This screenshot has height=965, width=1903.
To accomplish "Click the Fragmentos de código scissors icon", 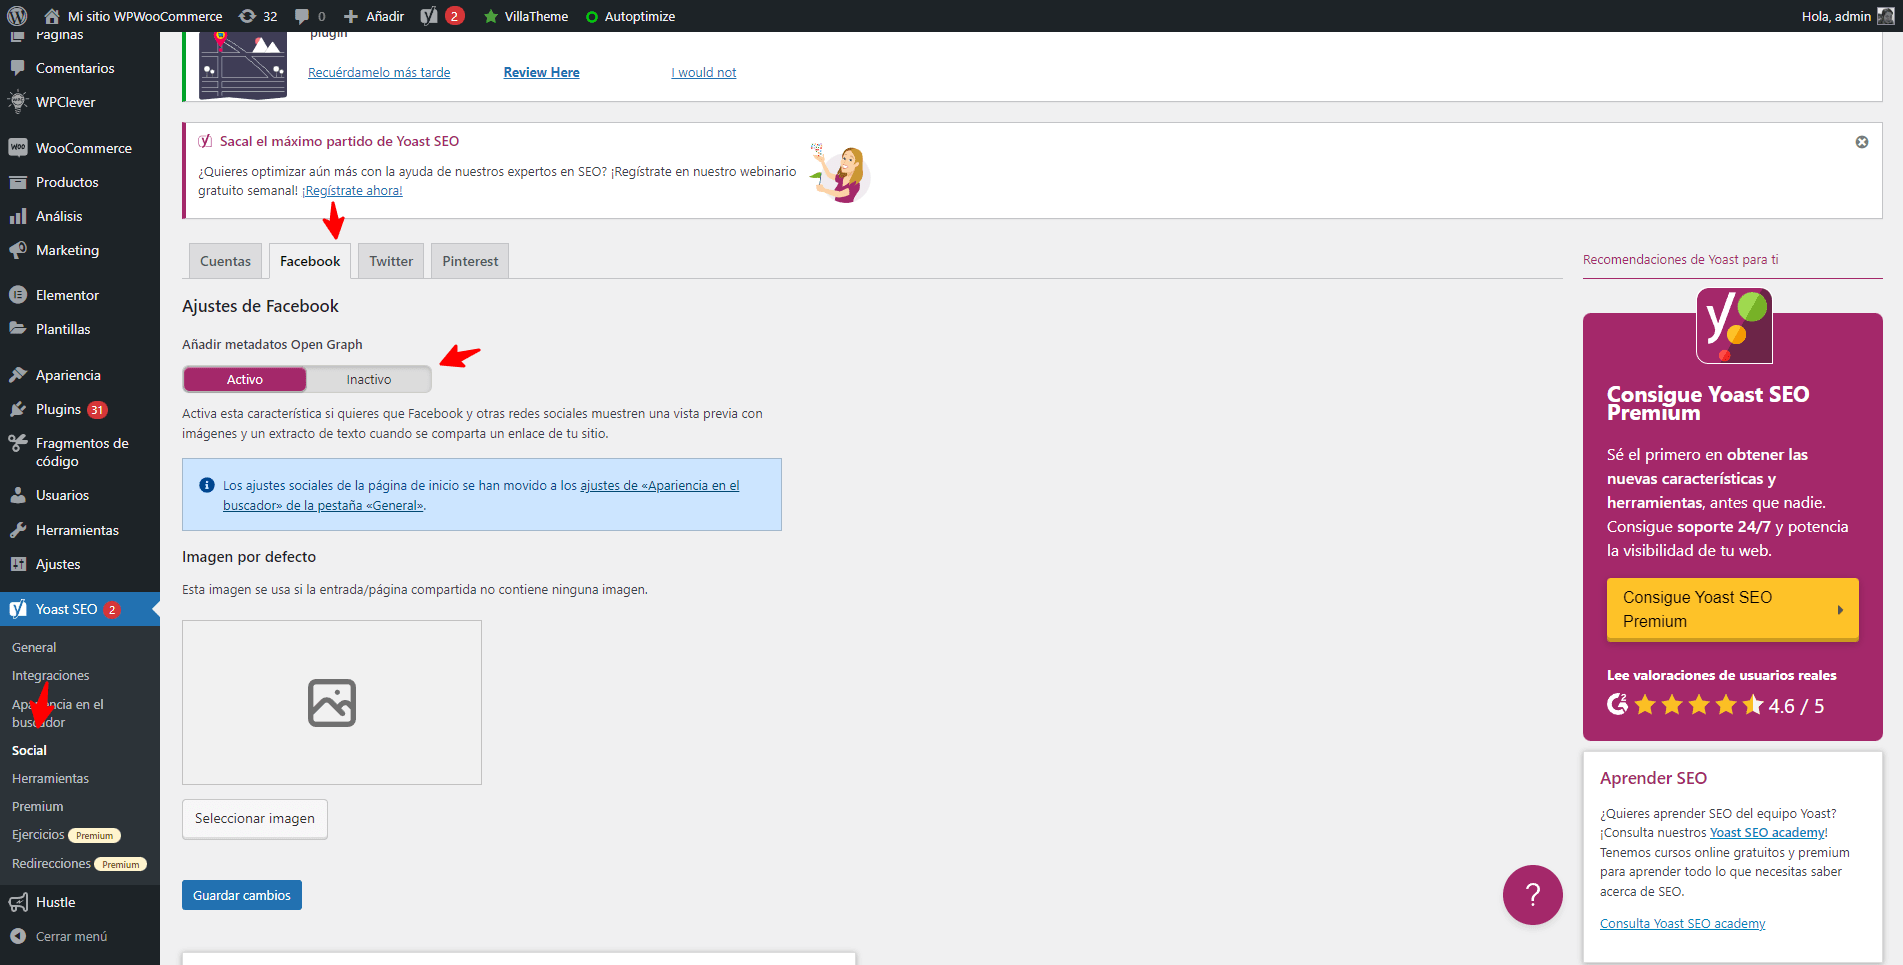I will pyautogui.click(x=18, y=443).
